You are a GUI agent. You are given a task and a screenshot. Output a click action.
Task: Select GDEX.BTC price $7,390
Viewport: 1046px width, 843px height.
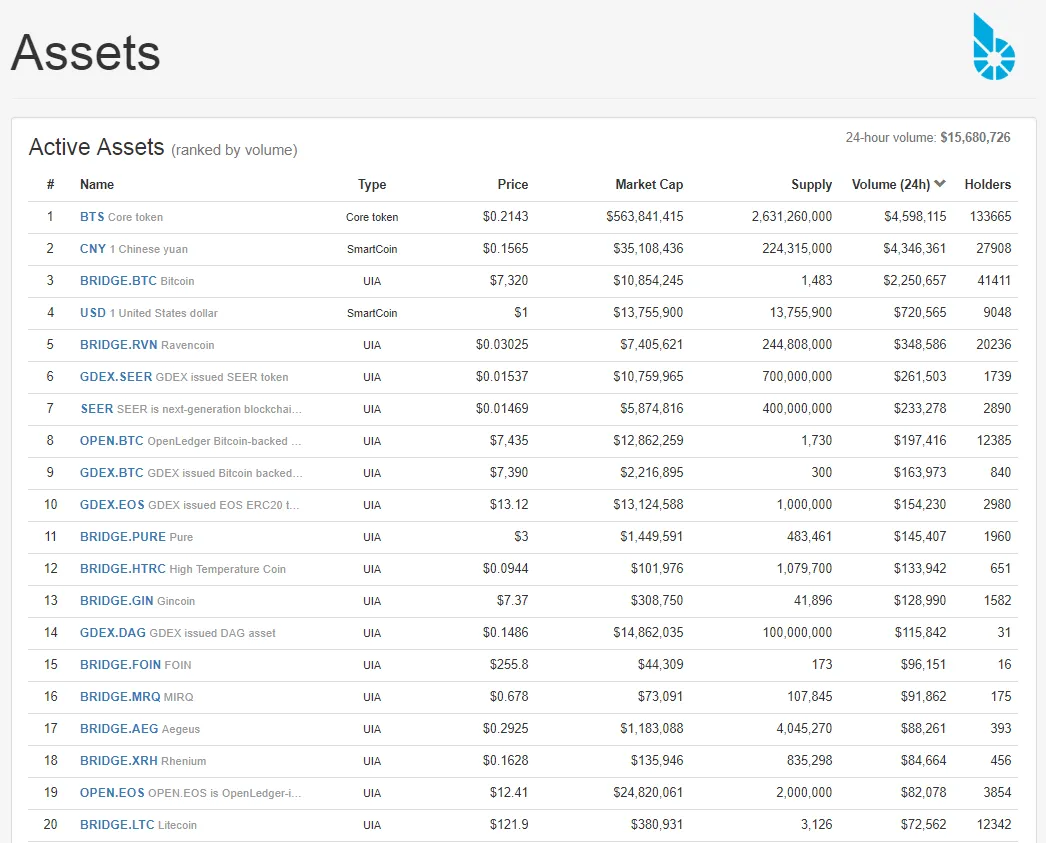click(x=509, y=473)
